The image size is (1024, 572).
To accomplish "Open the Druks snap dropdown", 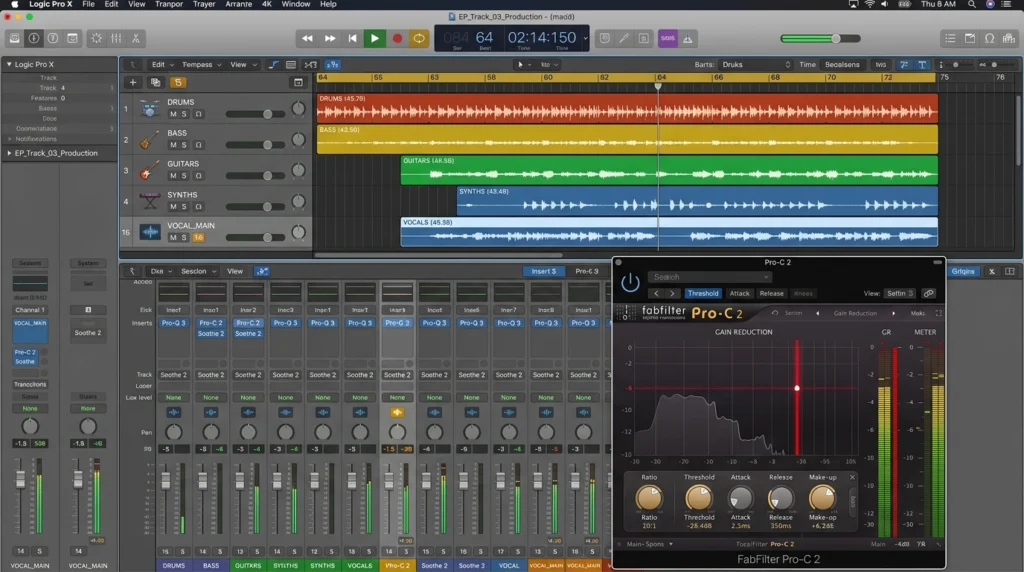I will click(756, 65).
